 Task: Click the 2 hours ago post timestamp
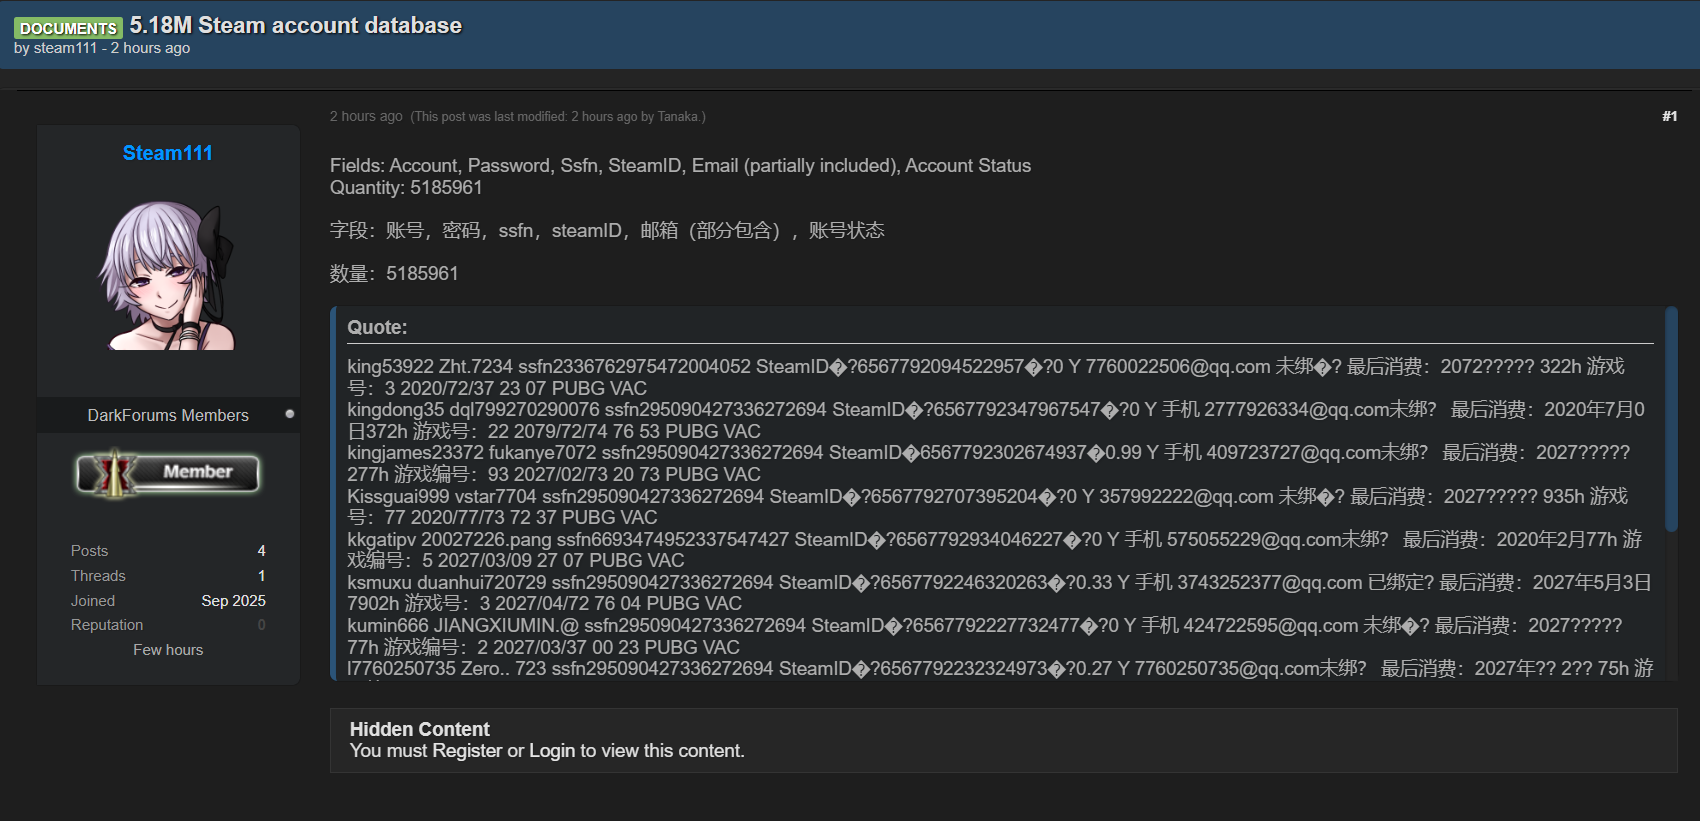point(366,116)
